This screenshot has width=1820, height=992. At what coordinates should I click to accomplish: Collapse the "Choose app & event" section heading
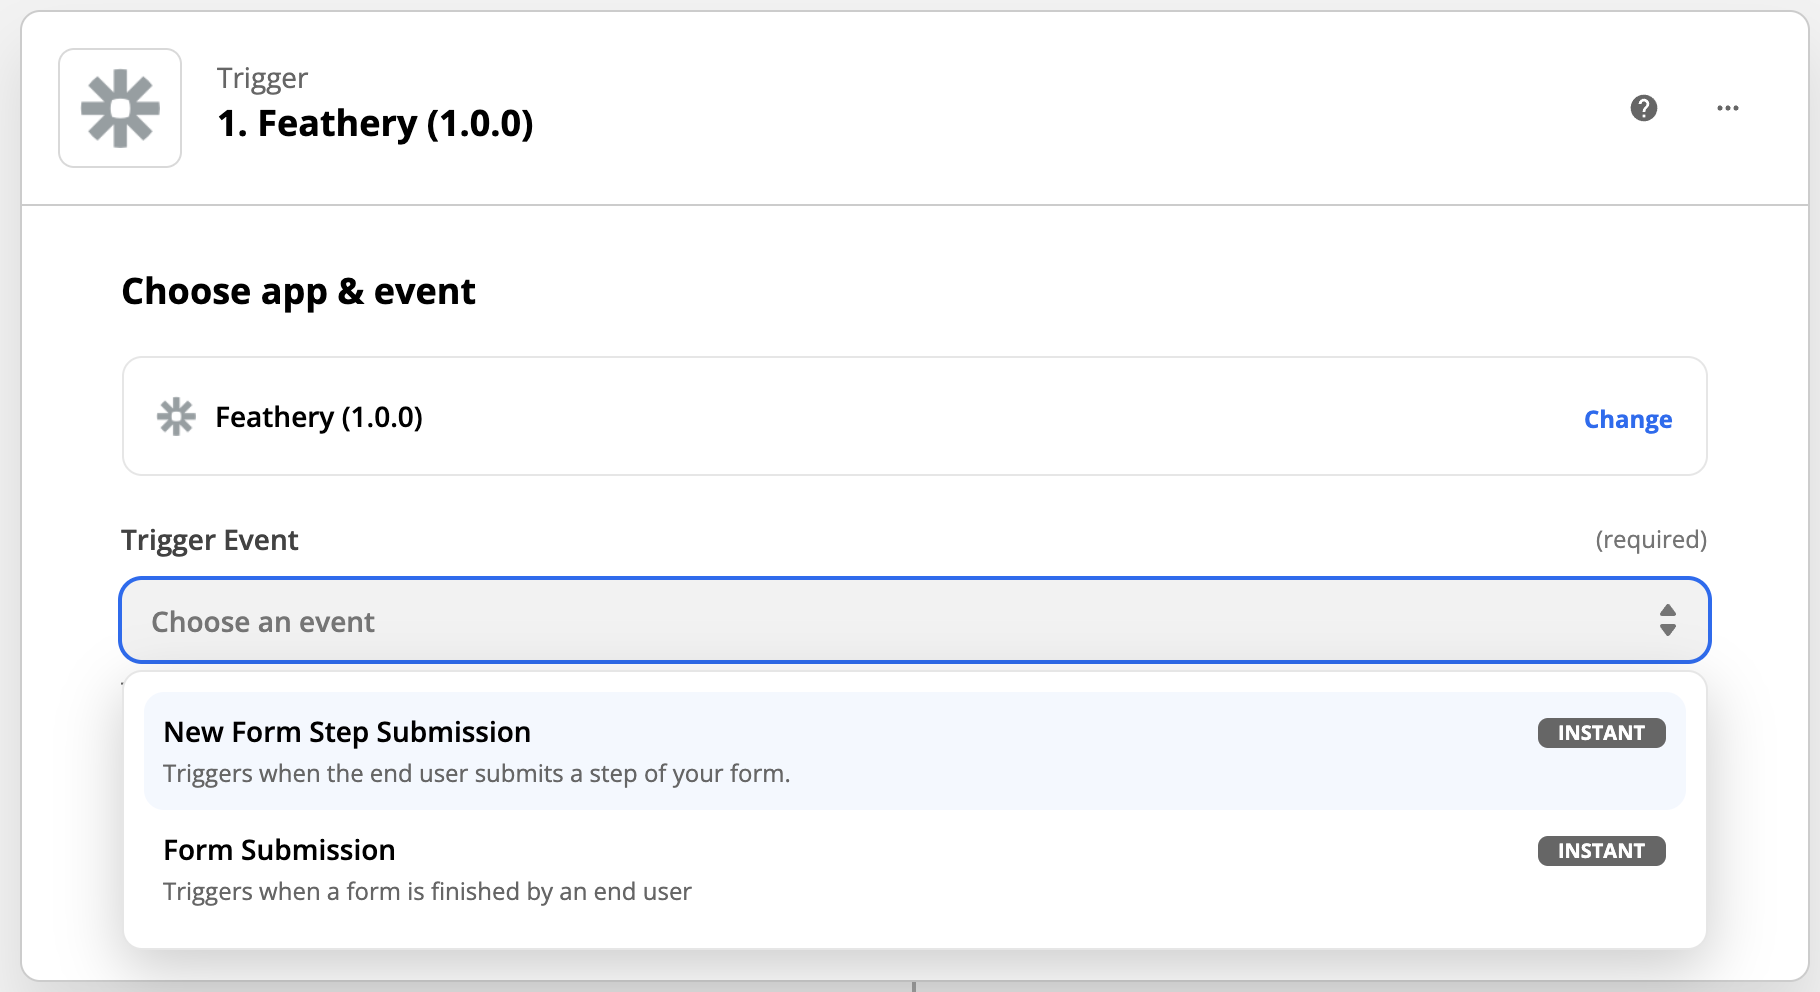pyautogui.click(x=298, y=292)
